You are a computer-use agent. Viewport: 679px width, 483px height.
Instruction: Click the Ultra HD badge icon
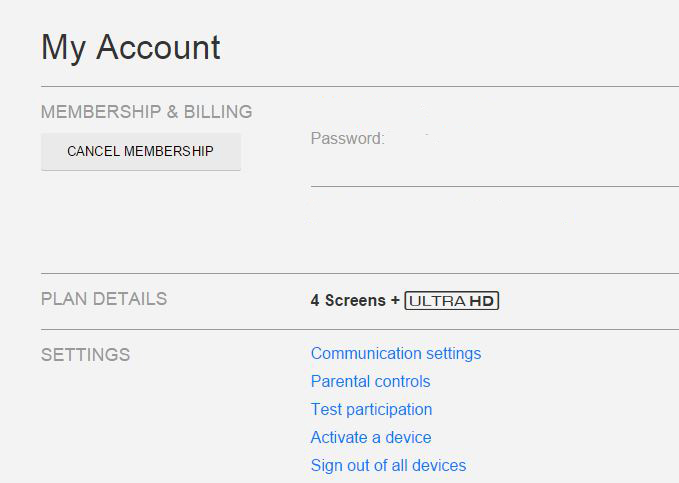tap(451, 301)
